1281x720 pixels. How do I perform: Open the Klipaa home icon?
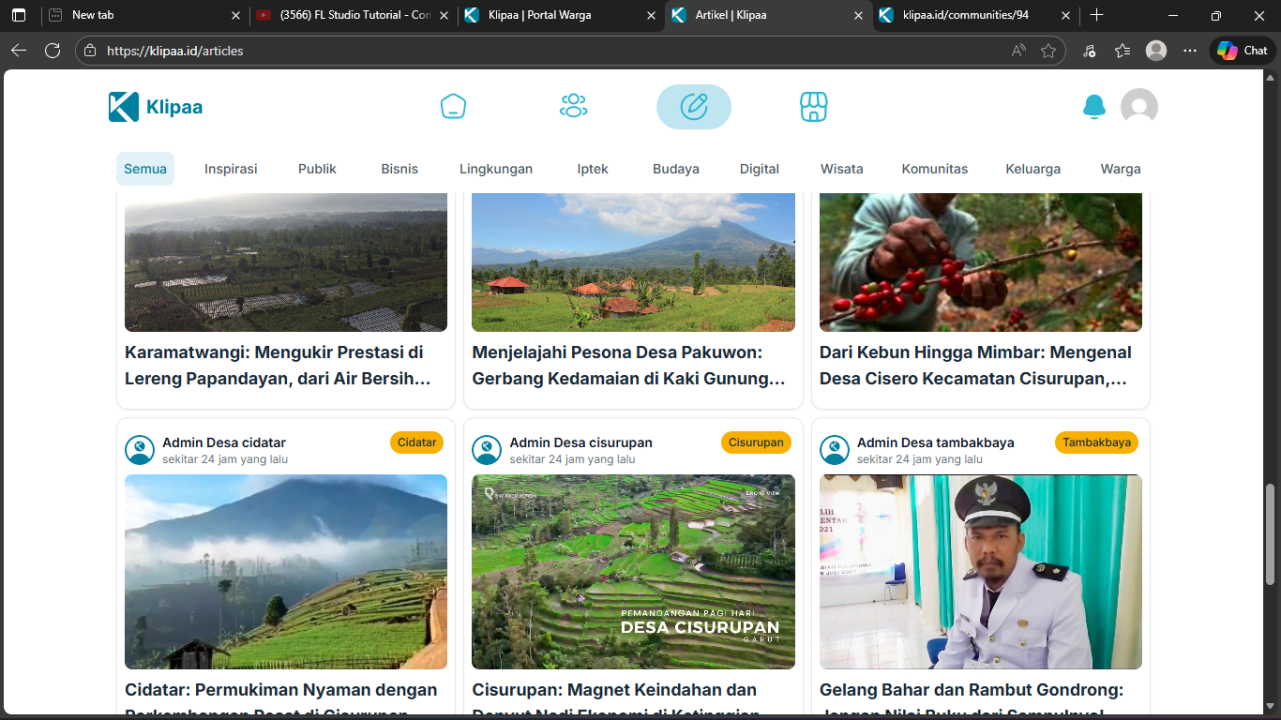click(x=453, y=107)
